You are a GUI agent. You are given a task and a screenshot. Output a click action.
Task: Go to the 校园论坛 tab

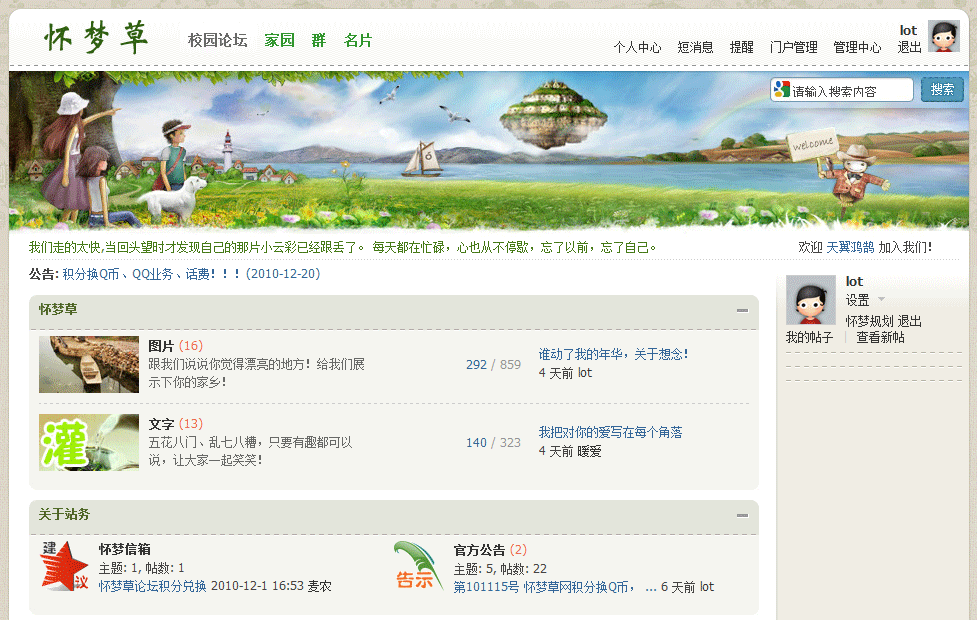click(217, 41)
